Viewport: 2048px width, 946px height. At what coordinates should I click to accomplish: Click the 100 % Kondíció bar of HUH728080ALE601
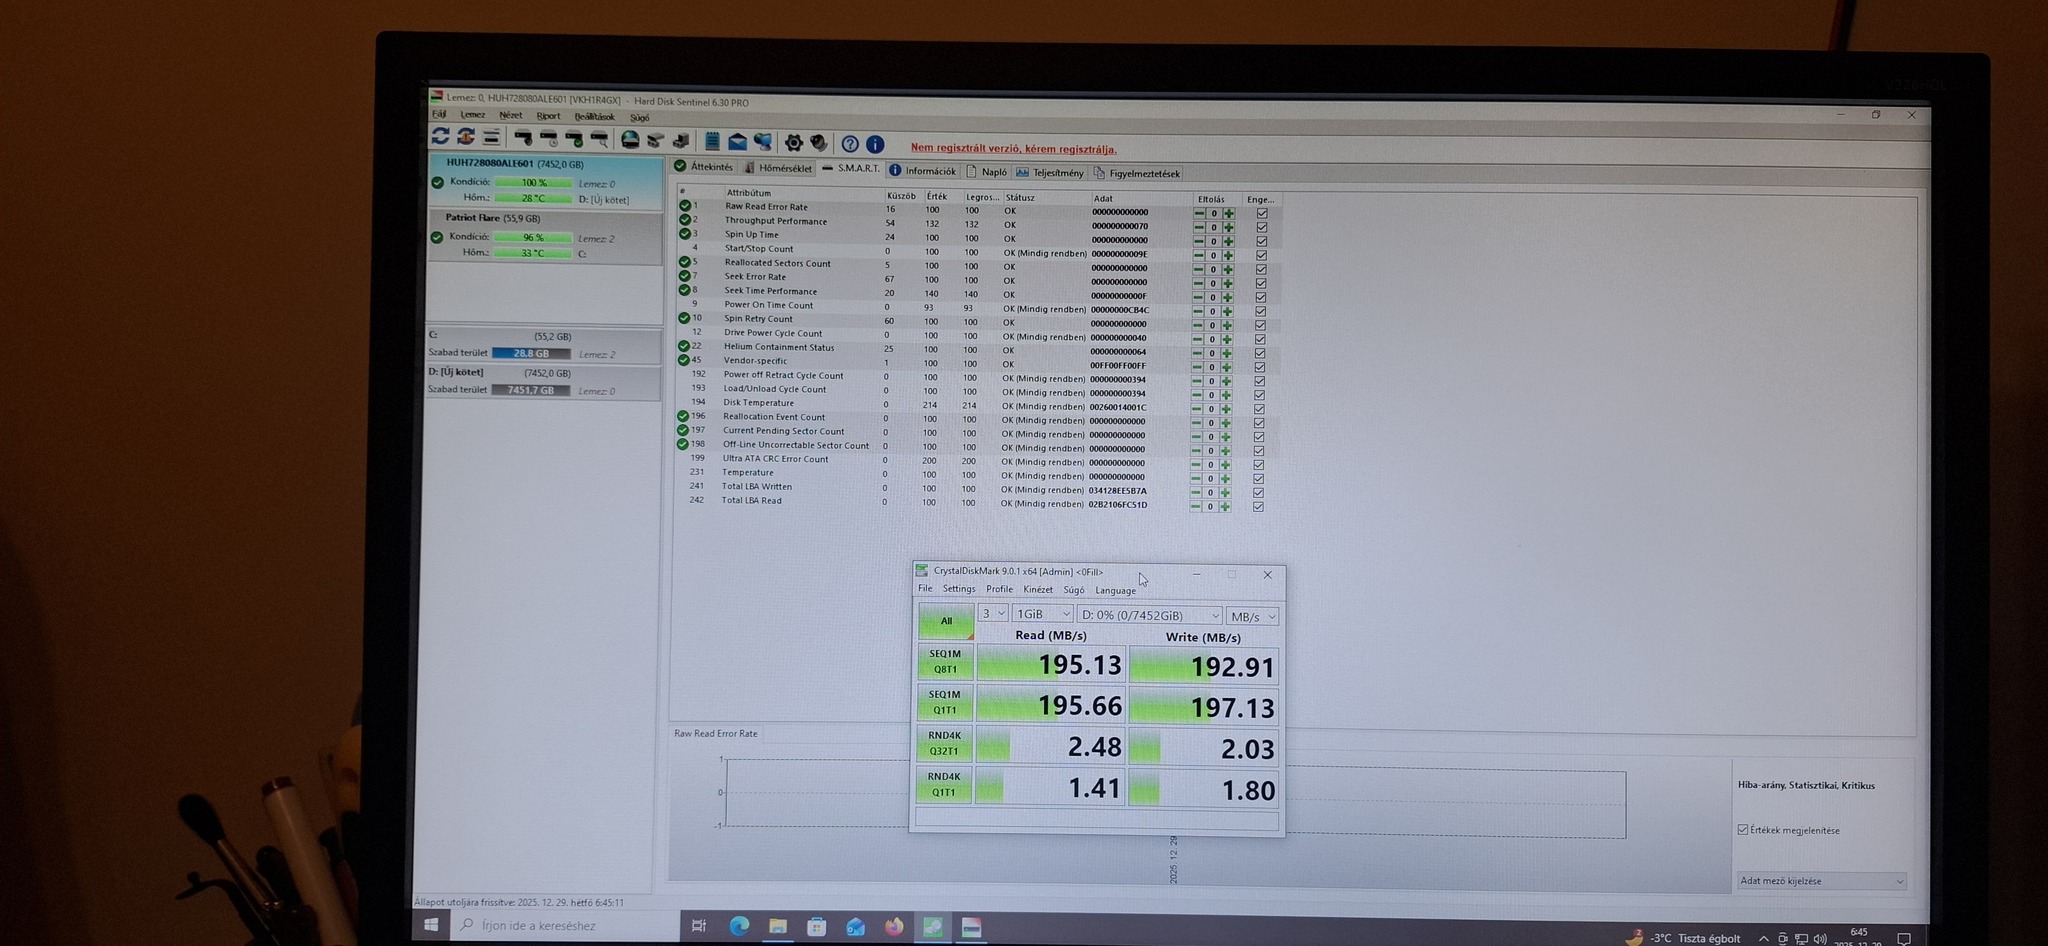pos(533,183)
